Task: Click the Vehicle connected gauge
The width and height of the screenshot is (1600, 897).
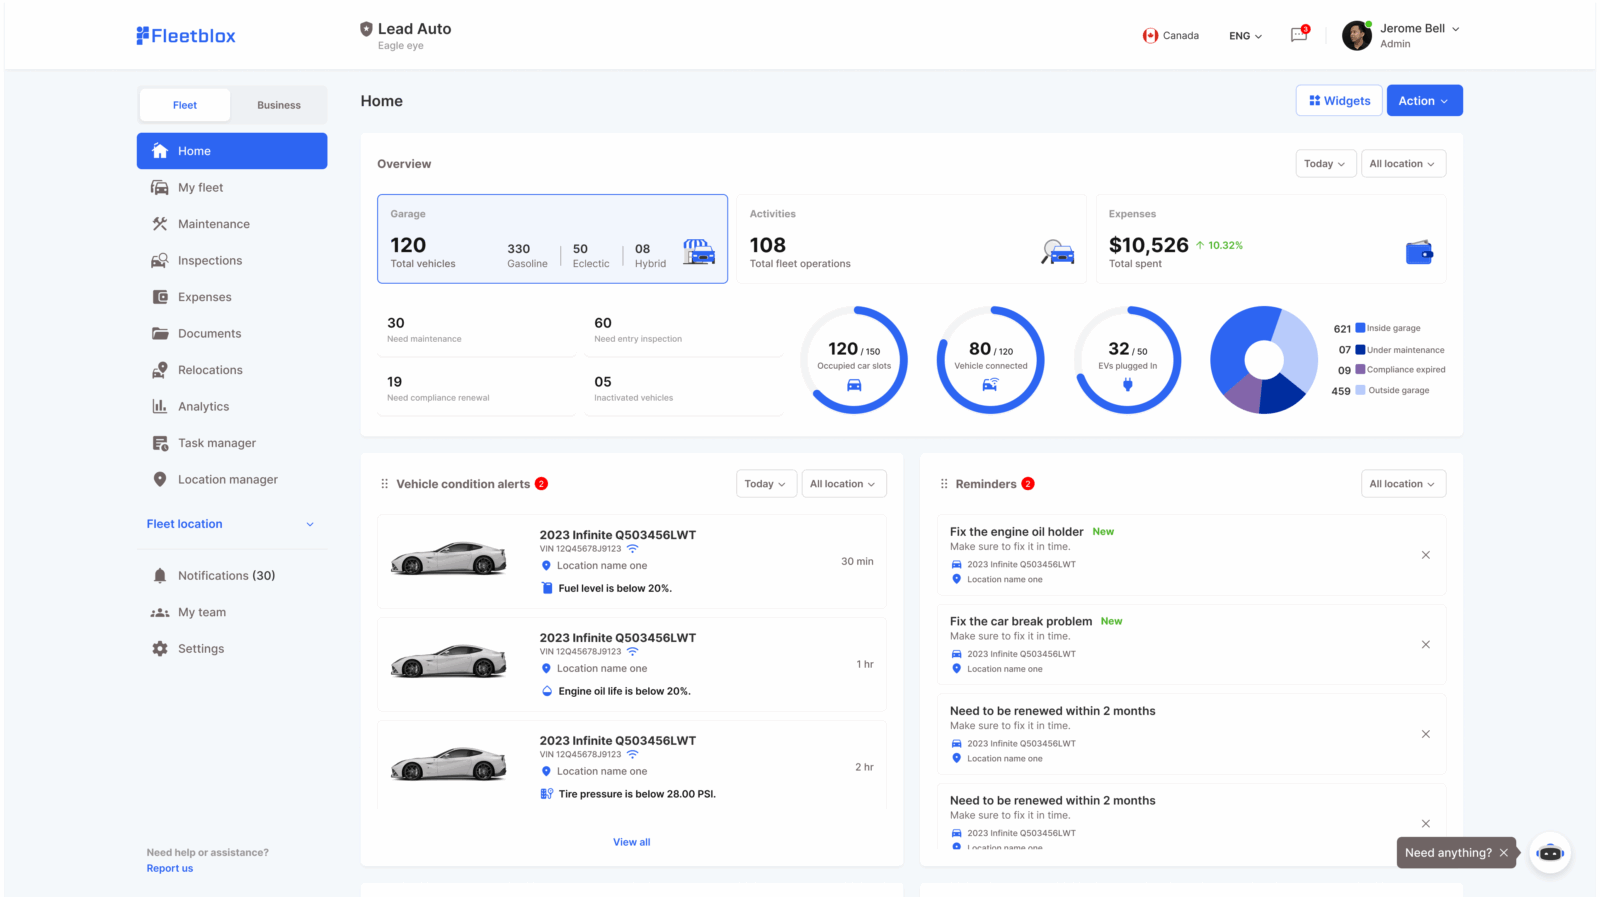Action: [991, 360]
